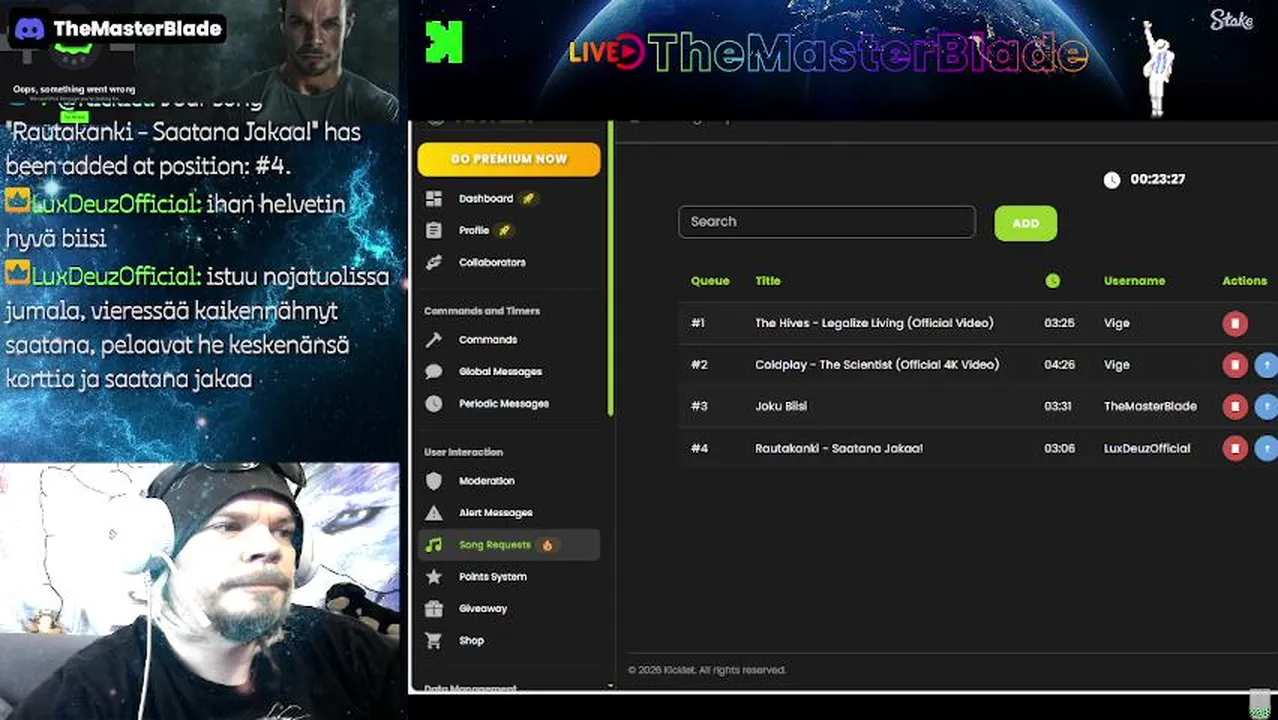Click the Commands wrench icon
This screenshot has width=1278, height=720.
434,340
